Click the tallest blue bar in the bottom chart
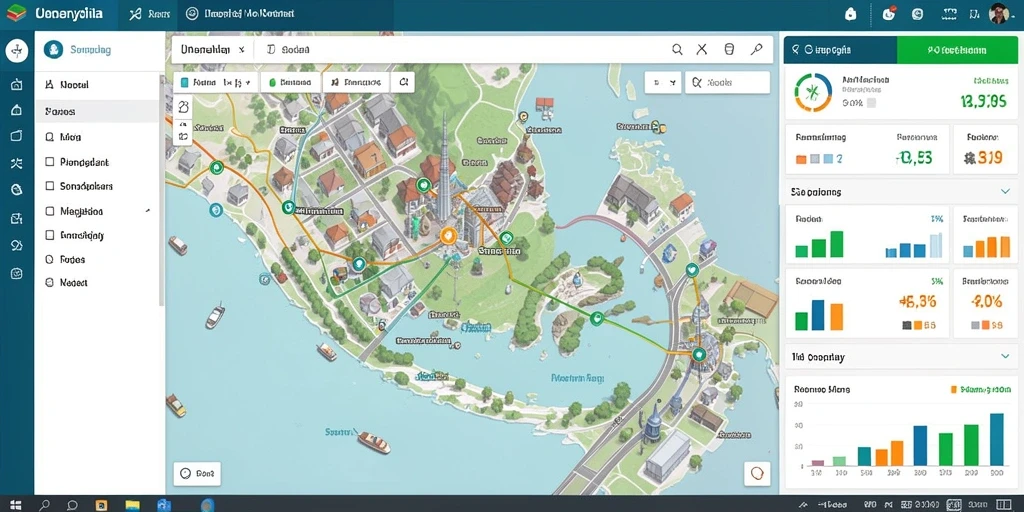Image resolution: width=1024 pixels, height=512 pixels. (x=997, y=439)
